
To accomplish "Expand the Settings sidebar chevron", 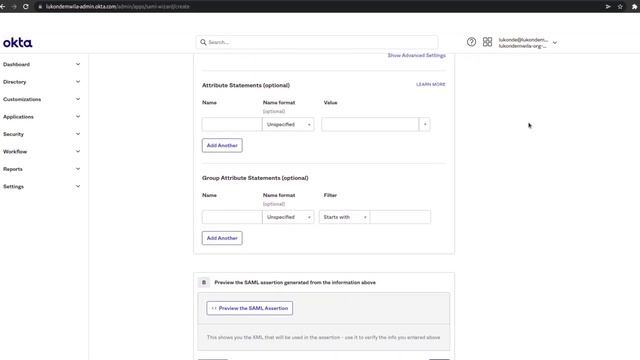I will click(78, 187).
